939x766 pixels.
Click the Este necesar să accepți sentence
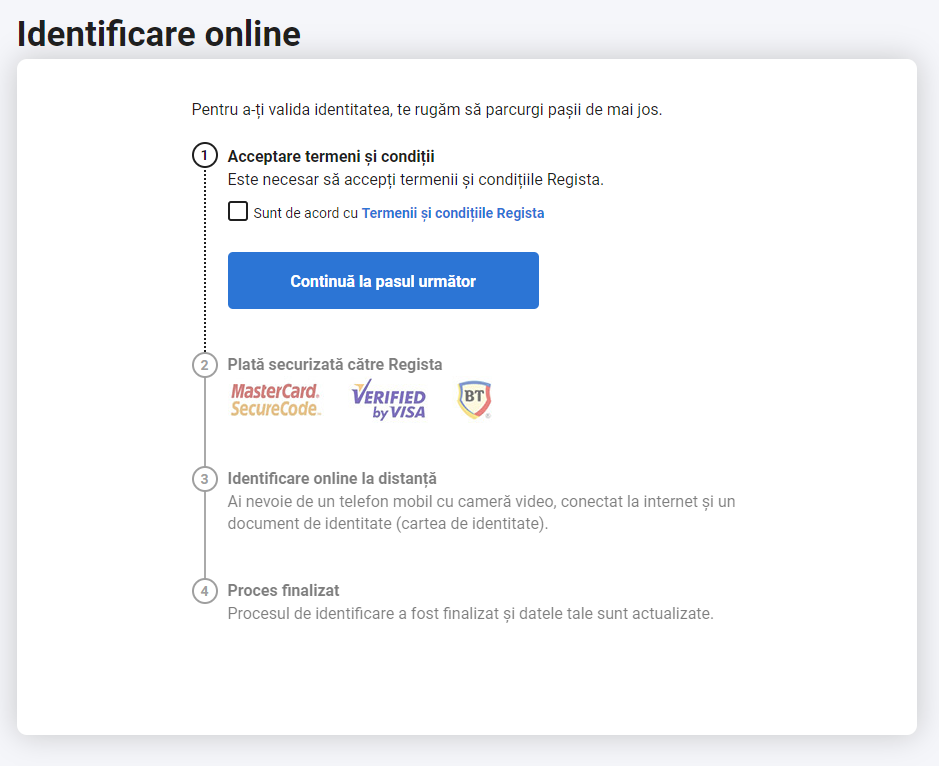click(x=416, y=180)
